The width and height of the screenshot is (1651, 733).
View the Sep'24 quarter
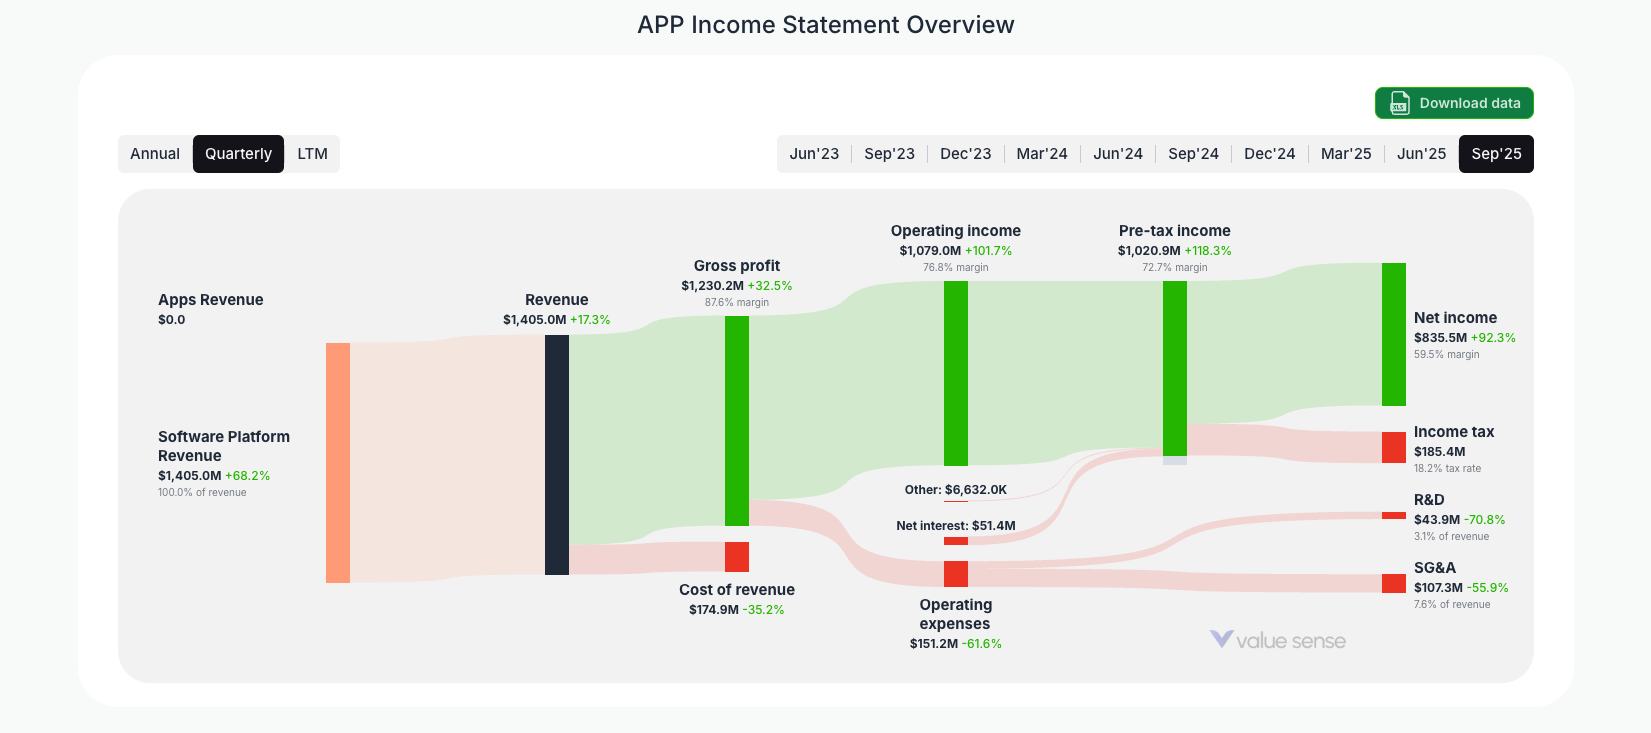1194,153
